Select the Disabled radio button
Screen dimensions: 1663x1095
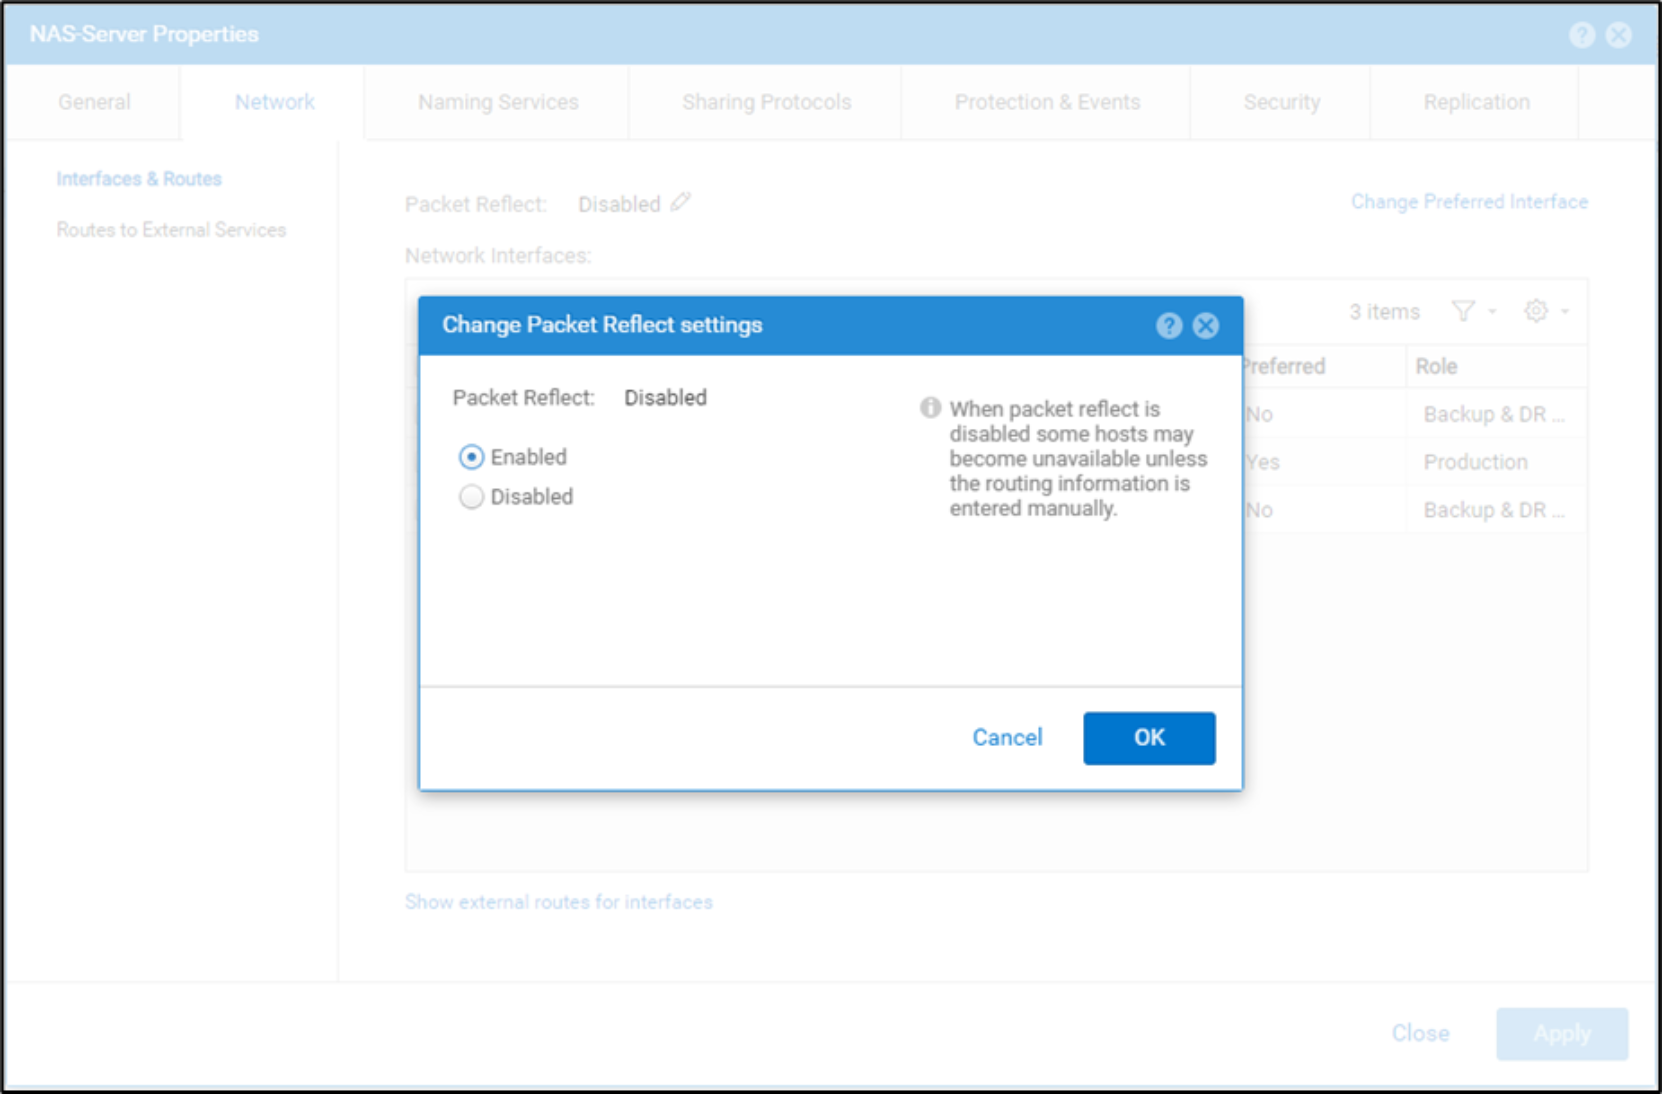[471, 497]
